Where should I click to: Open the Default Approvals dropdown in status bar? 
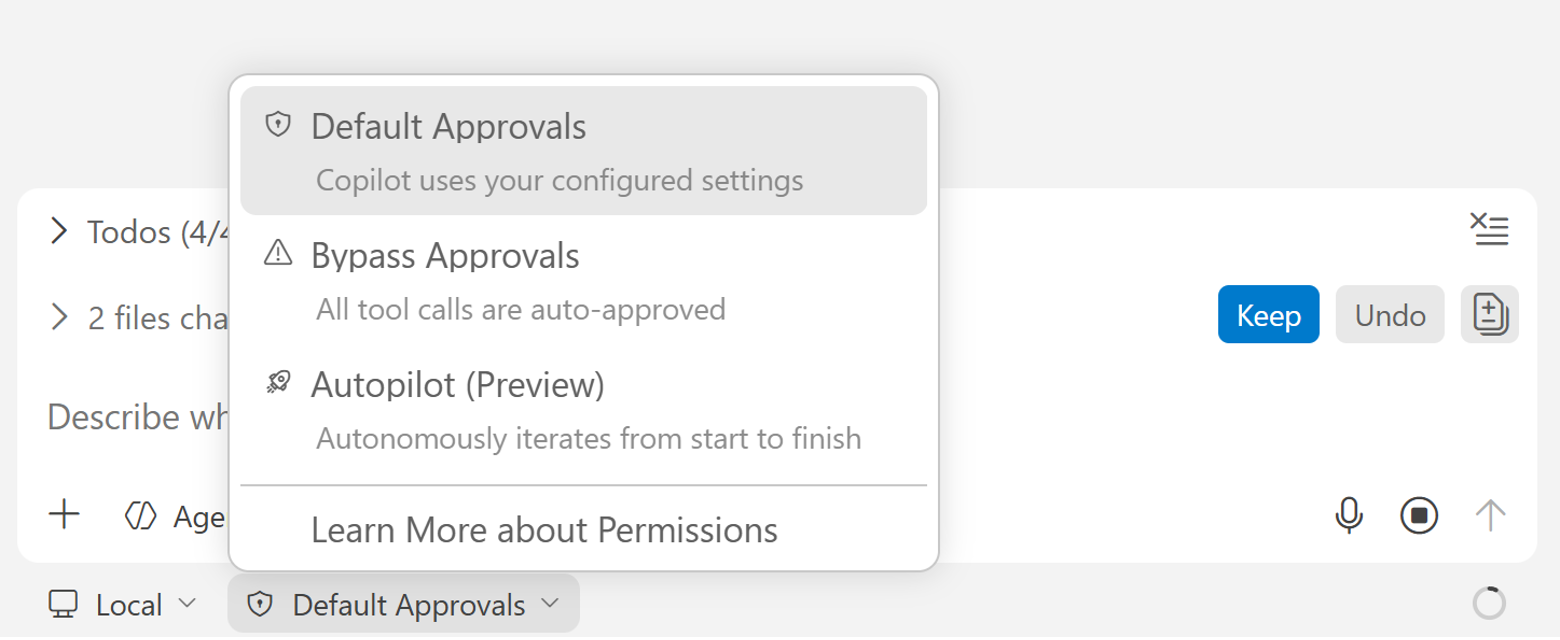coord(403,604)
